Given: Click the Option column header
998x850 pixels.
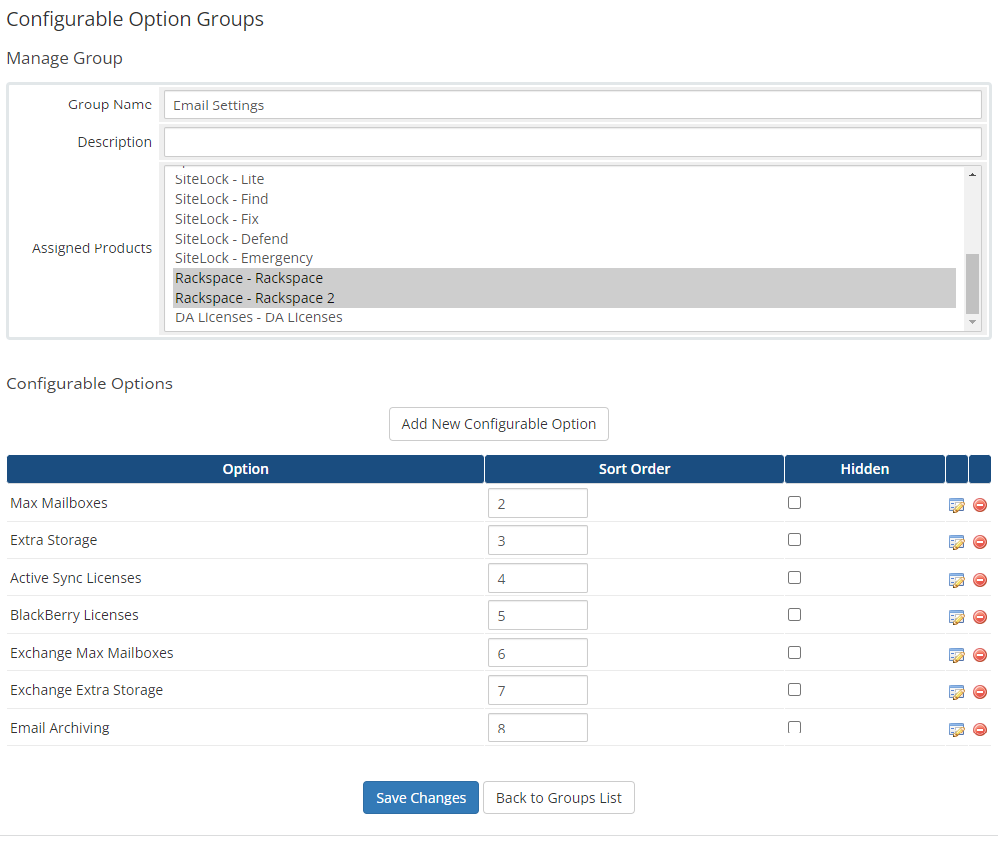Looking at the screenshot, I should [x=246, y=469].
